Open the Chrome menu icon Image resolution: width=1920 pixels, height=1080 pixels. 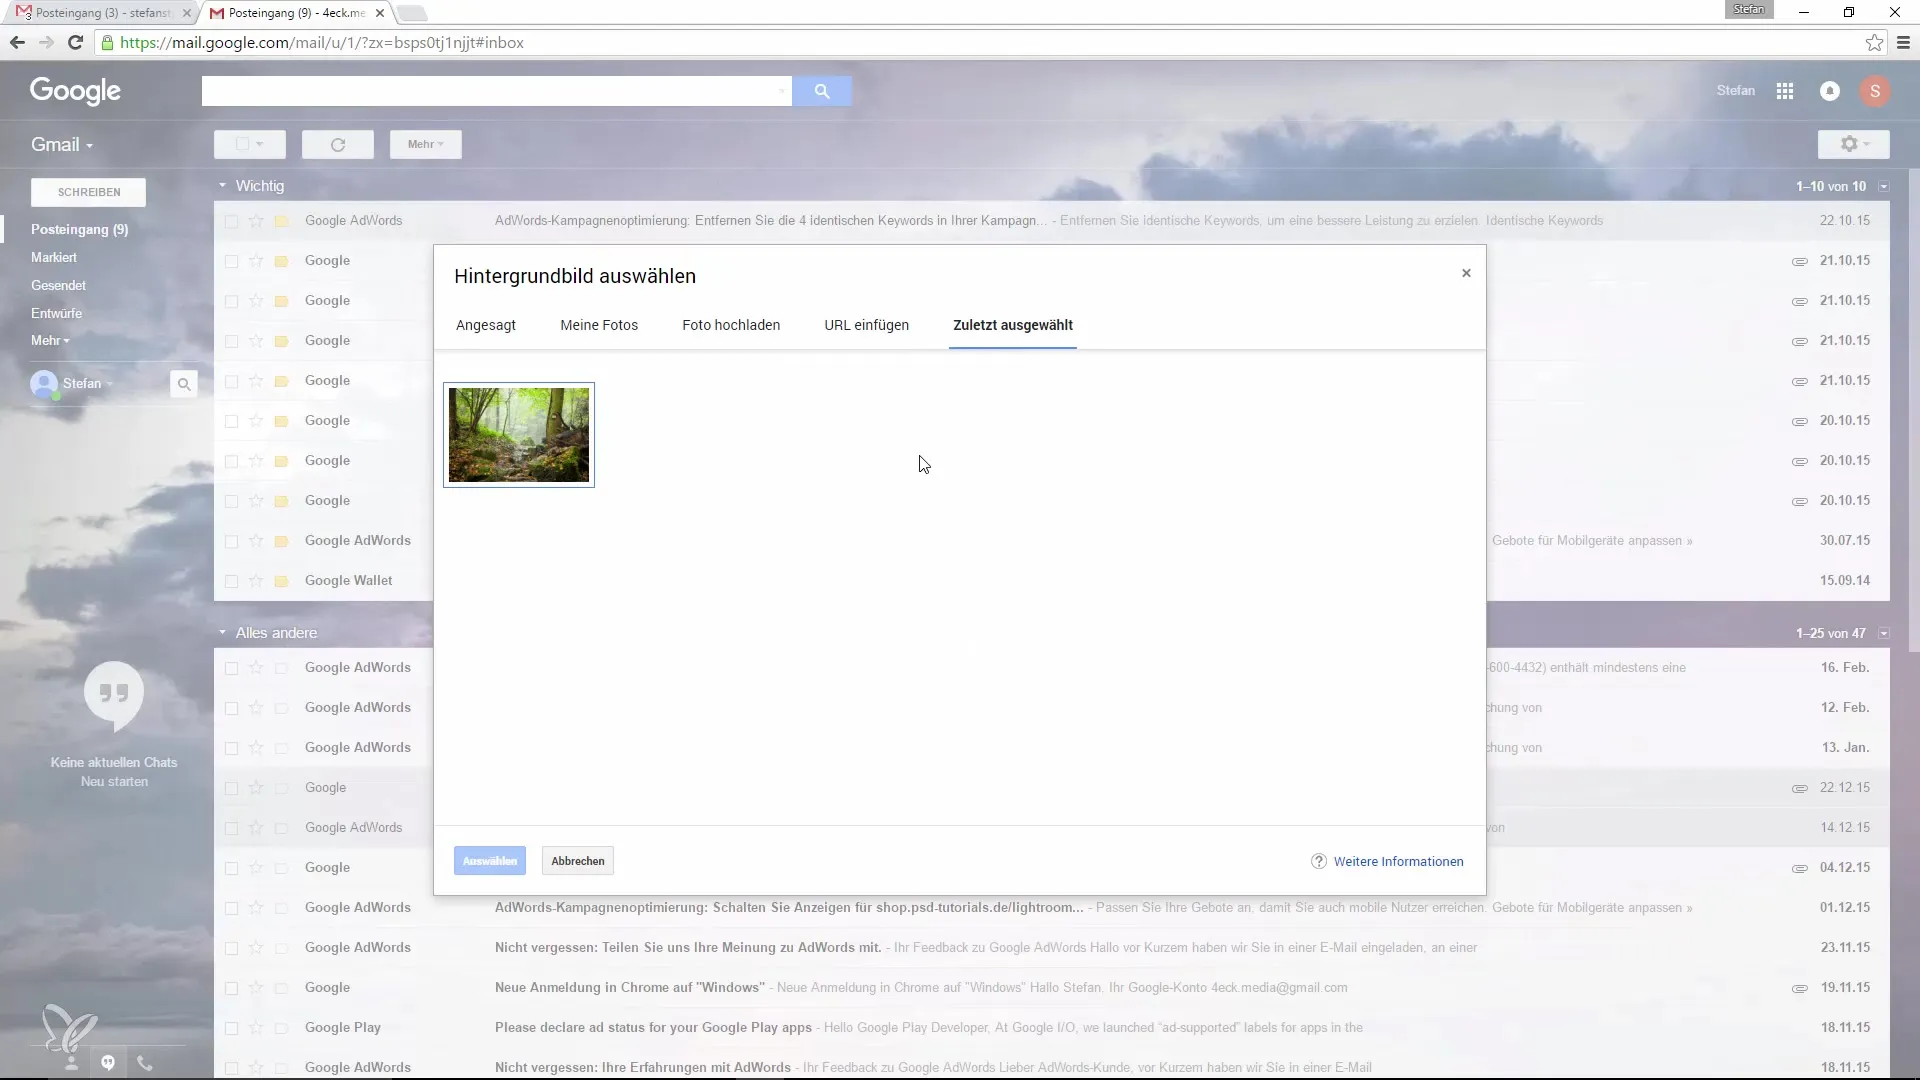point(1903,43)
